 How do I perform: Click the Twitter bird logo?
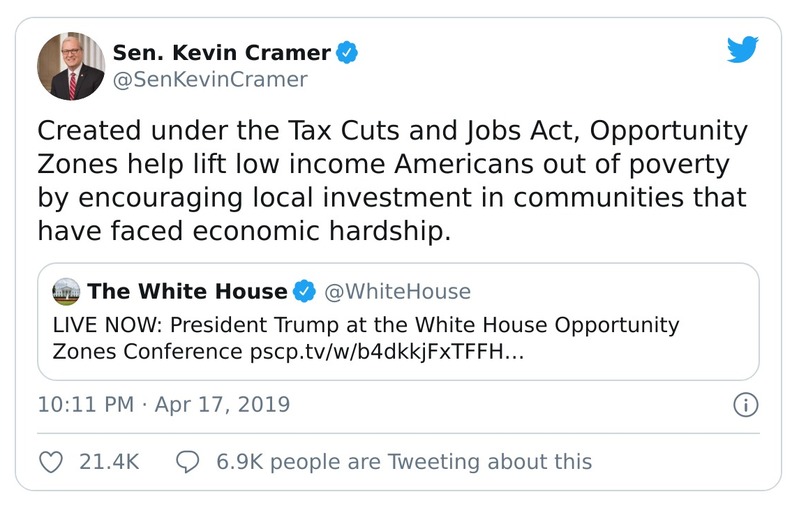pos(743,50)
